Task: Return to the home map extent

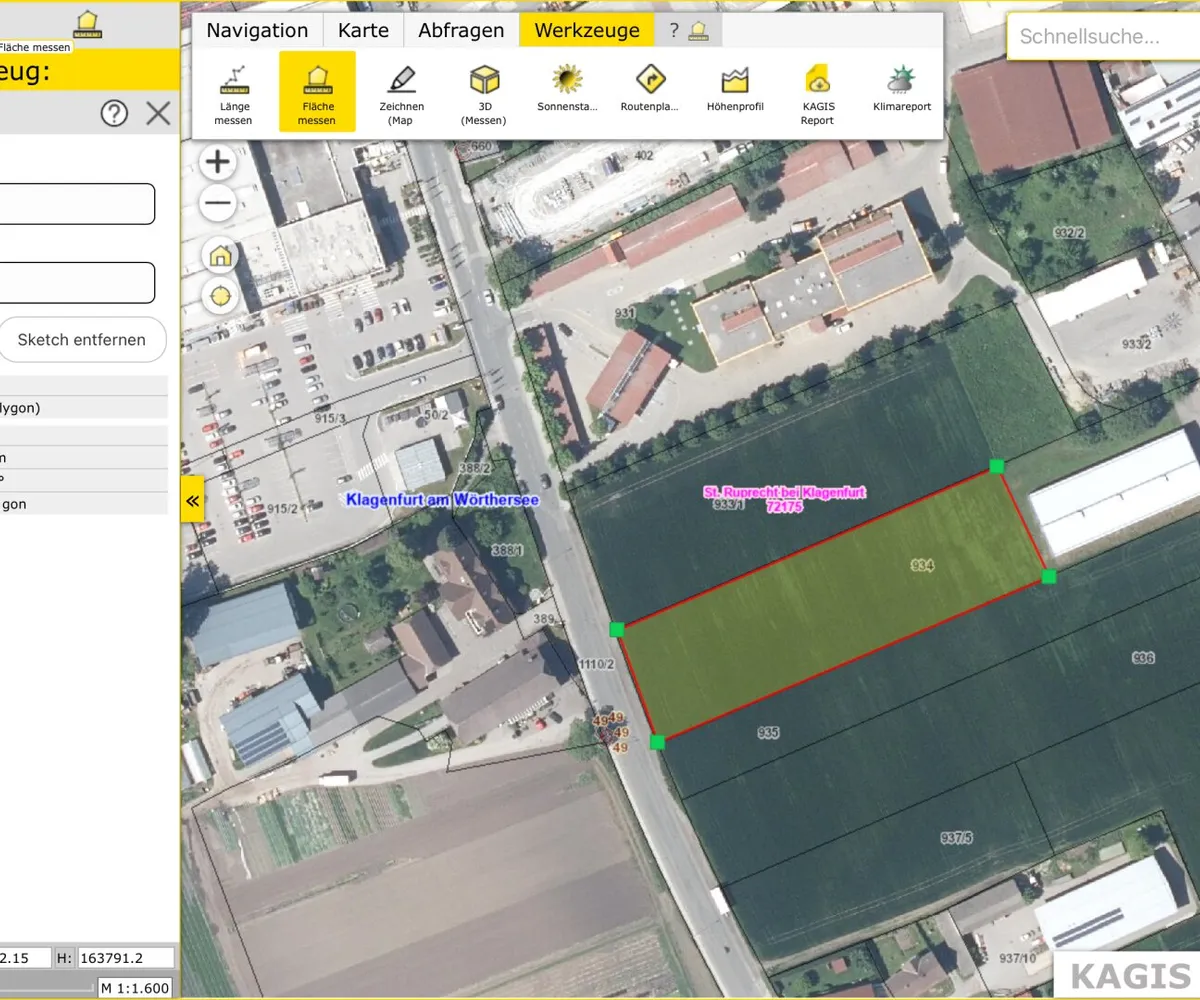Action: (219, 256)
